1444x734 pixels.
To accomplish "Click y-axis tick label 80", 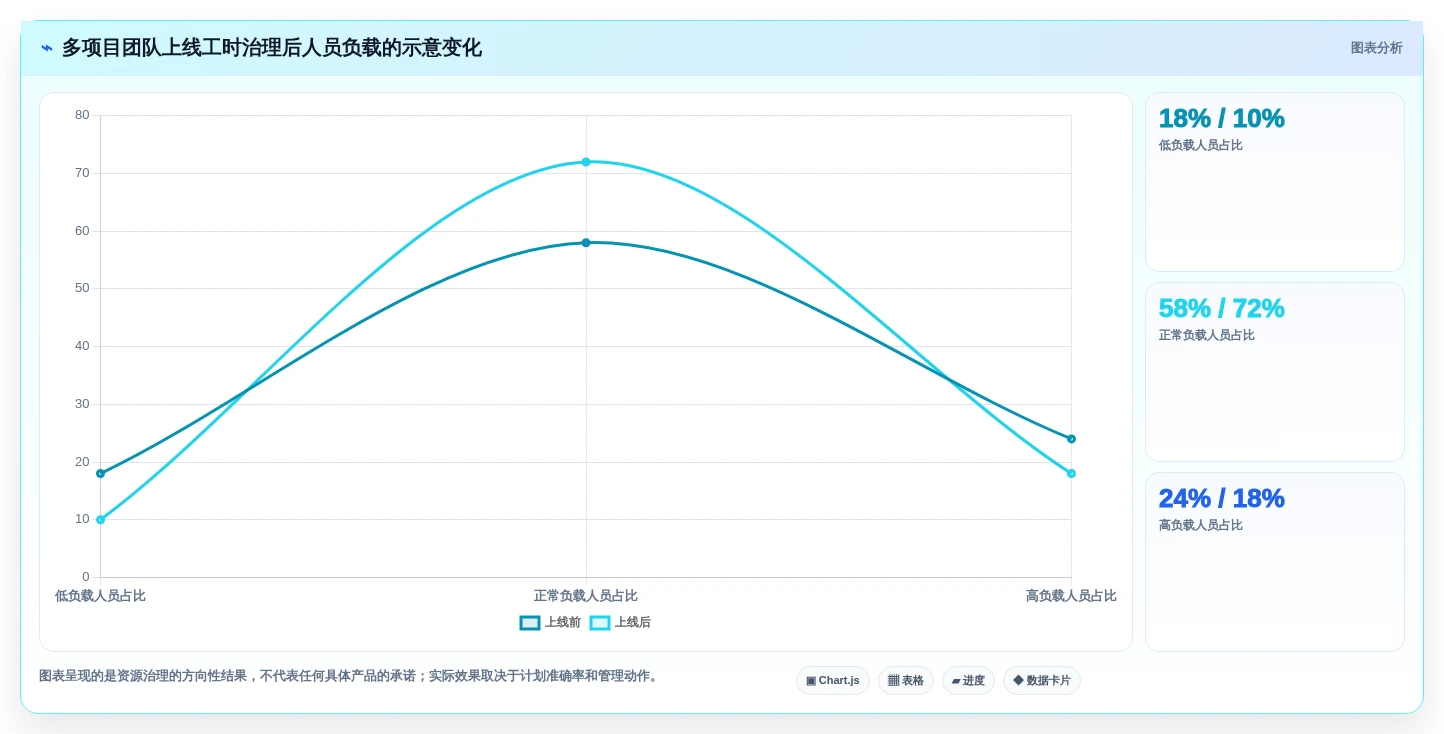I will [82, 115].
